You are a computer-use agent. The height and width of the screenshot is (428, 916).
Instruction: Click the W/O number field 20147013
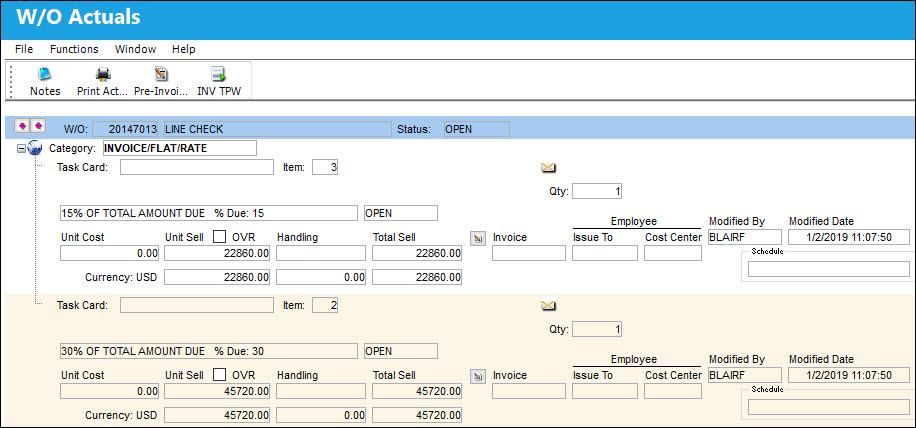[125, 129]
